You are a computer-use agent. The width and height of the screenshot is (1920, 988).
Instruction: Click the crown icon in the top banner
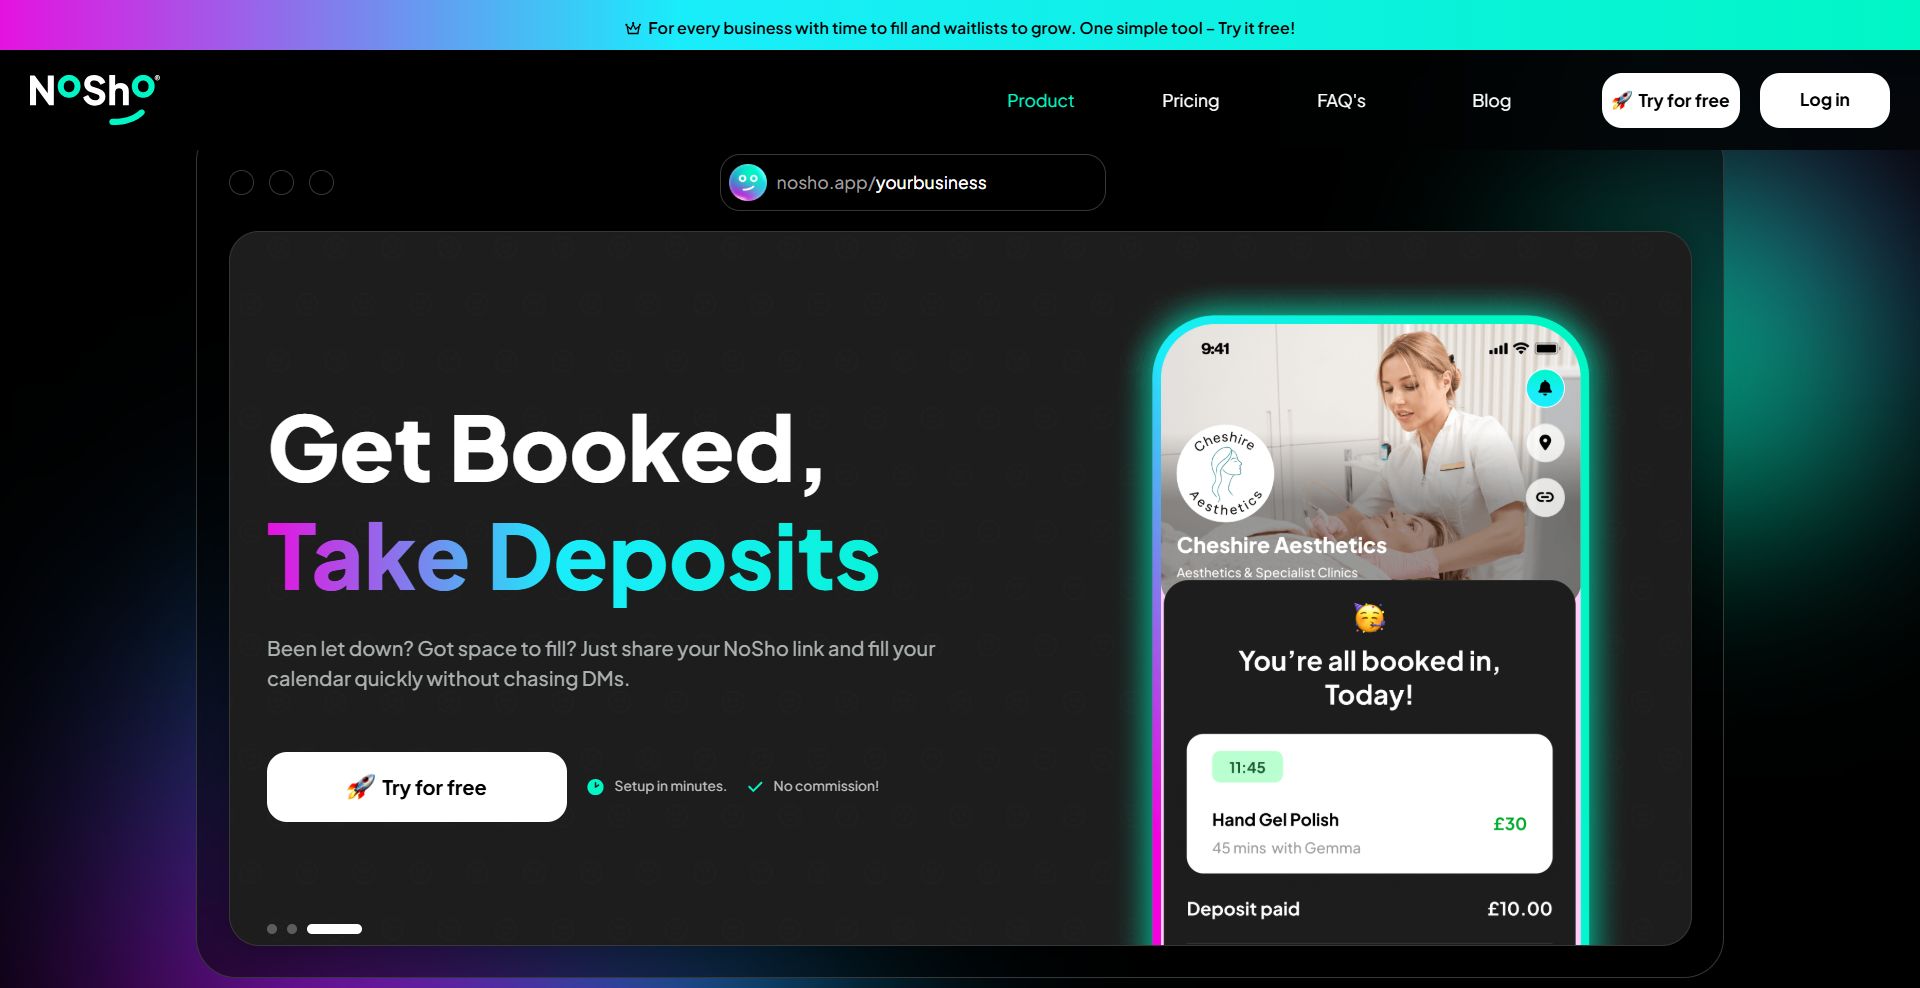click(633, 28)
